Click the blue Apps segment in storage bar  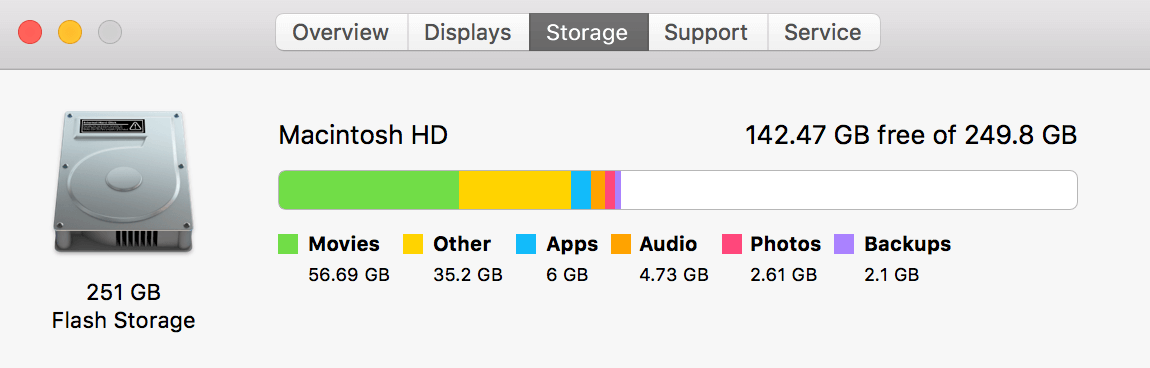tap(581, 190)
